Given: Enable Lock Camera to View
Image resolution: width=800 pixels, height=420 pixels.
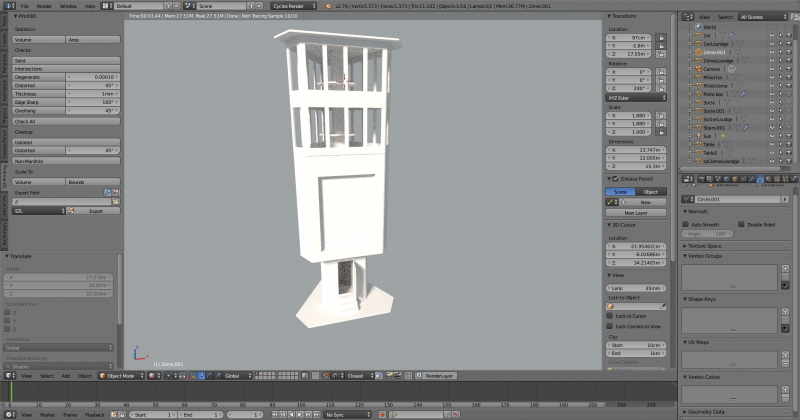Looking at the screenshot, I should (611, 326).
